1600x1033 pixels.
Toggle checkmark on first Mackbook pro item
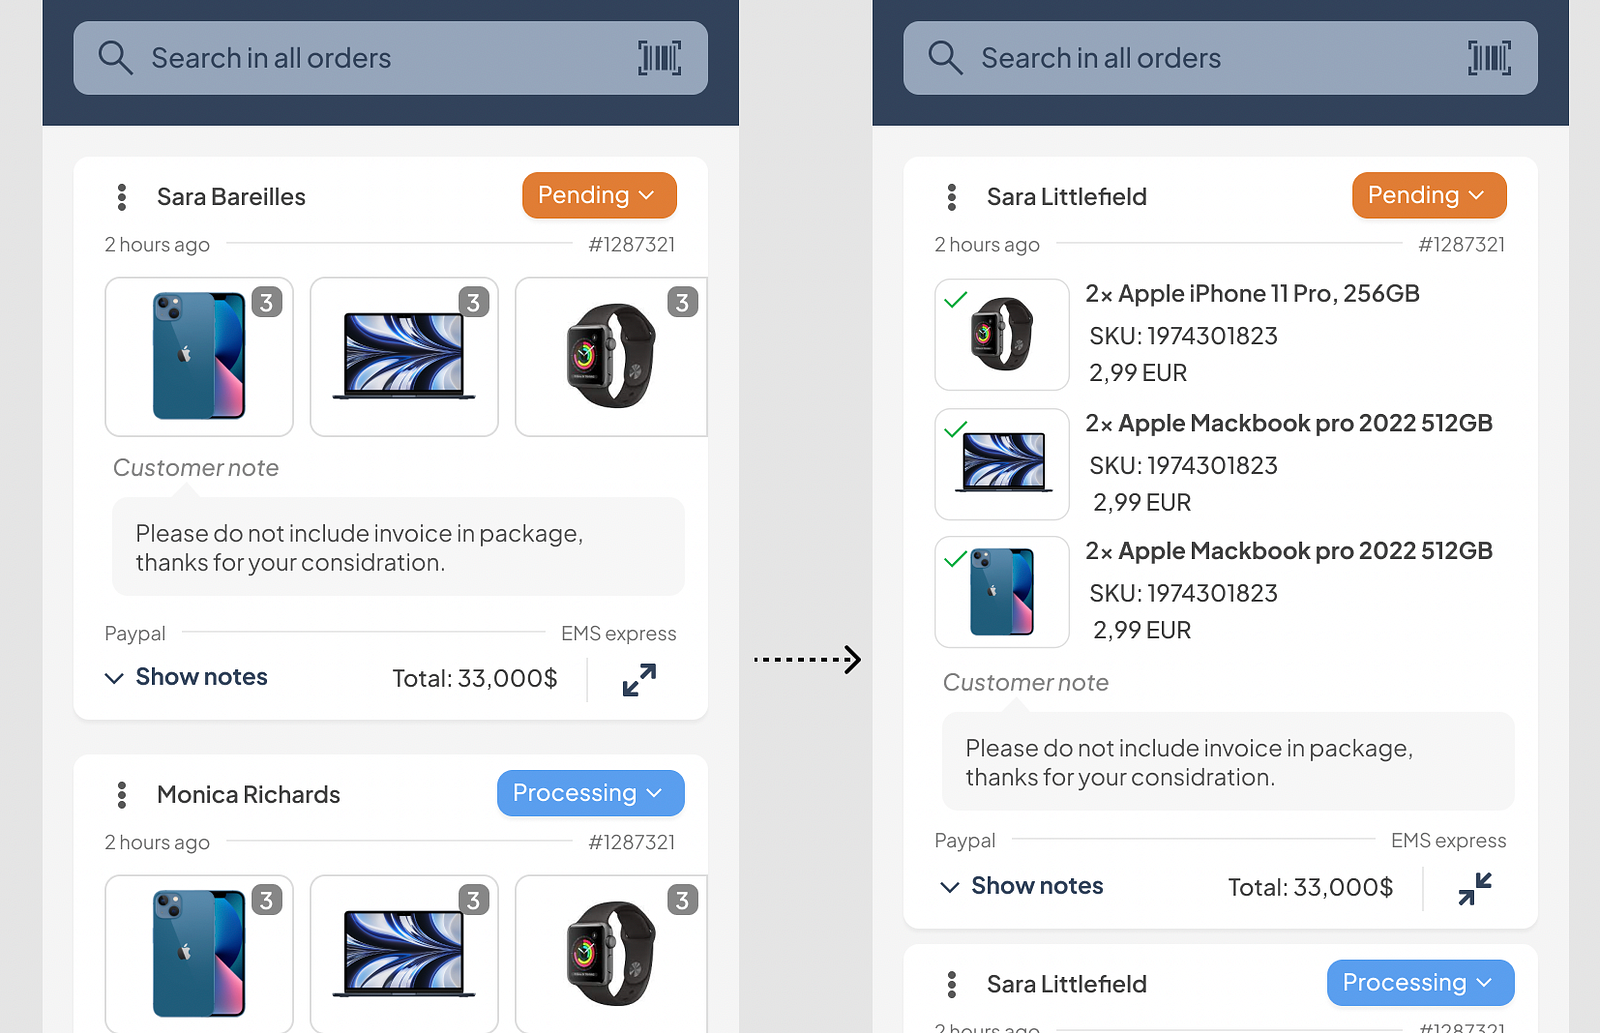tap(956, 429)
